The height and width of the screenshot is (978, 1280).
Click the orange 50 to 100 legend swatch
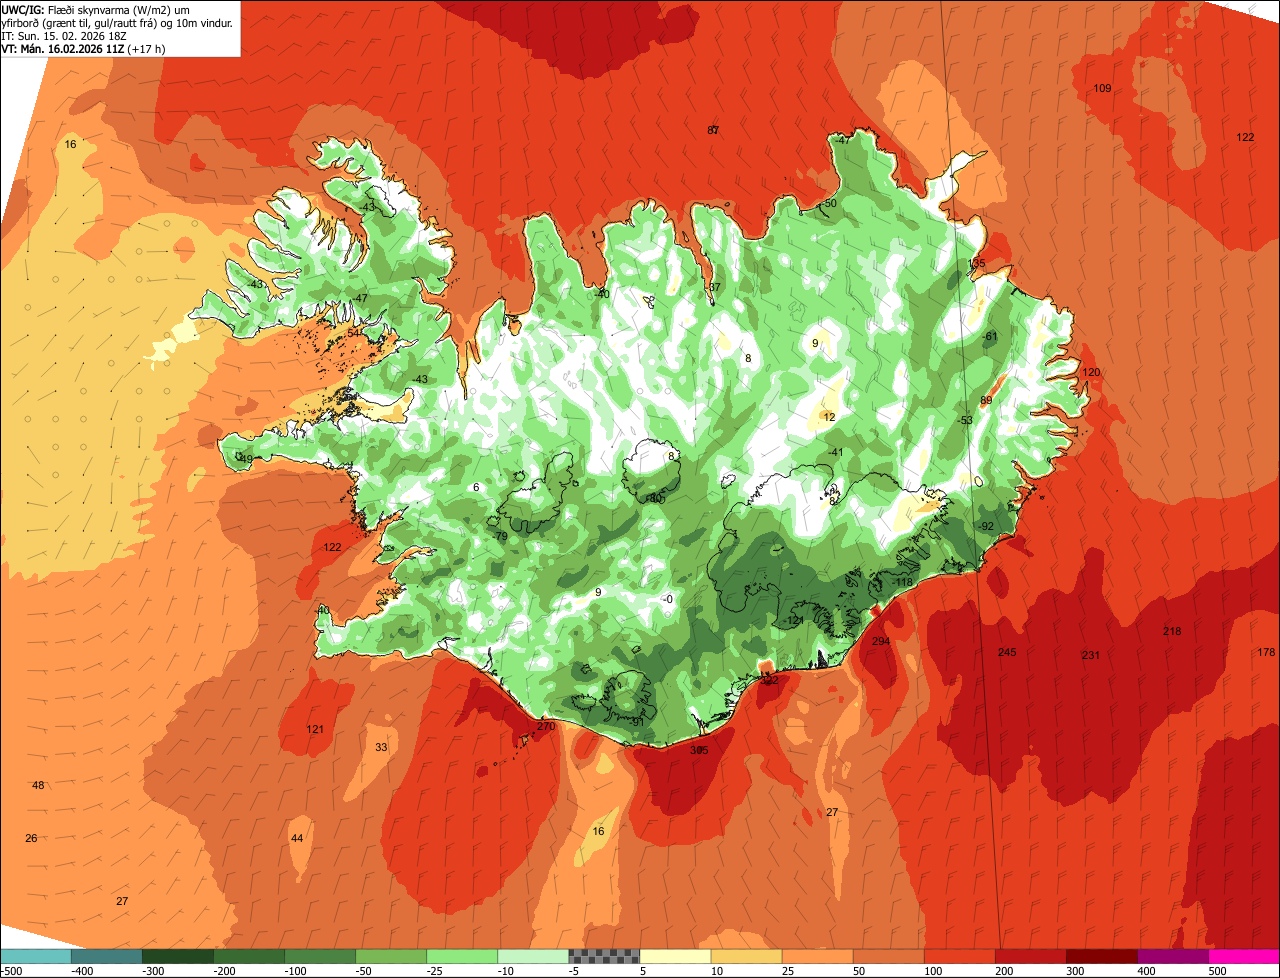(x=888, y=956)
